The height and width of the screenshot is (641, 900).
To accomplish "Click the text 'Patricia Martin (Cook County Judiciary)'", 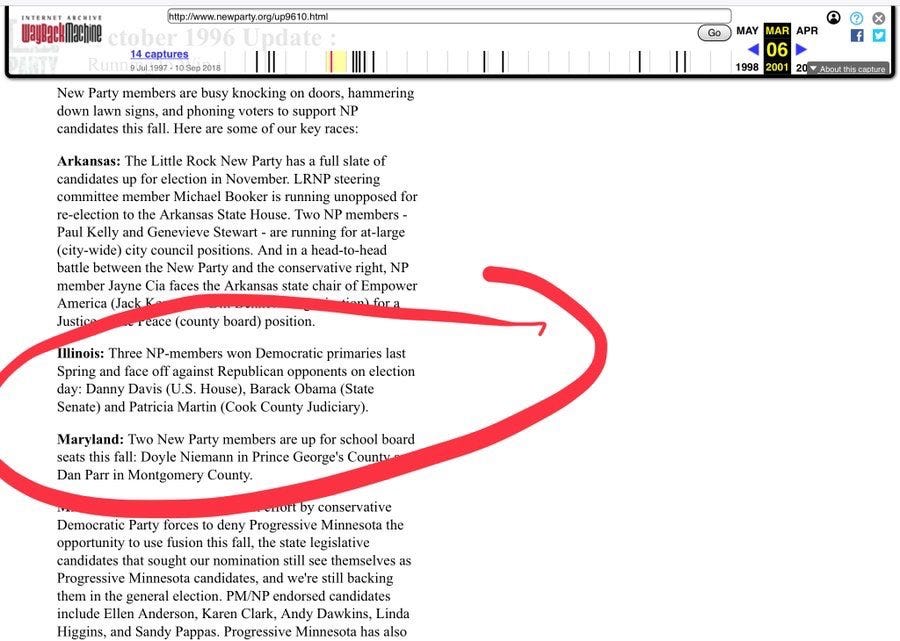I will pos(248,407).
